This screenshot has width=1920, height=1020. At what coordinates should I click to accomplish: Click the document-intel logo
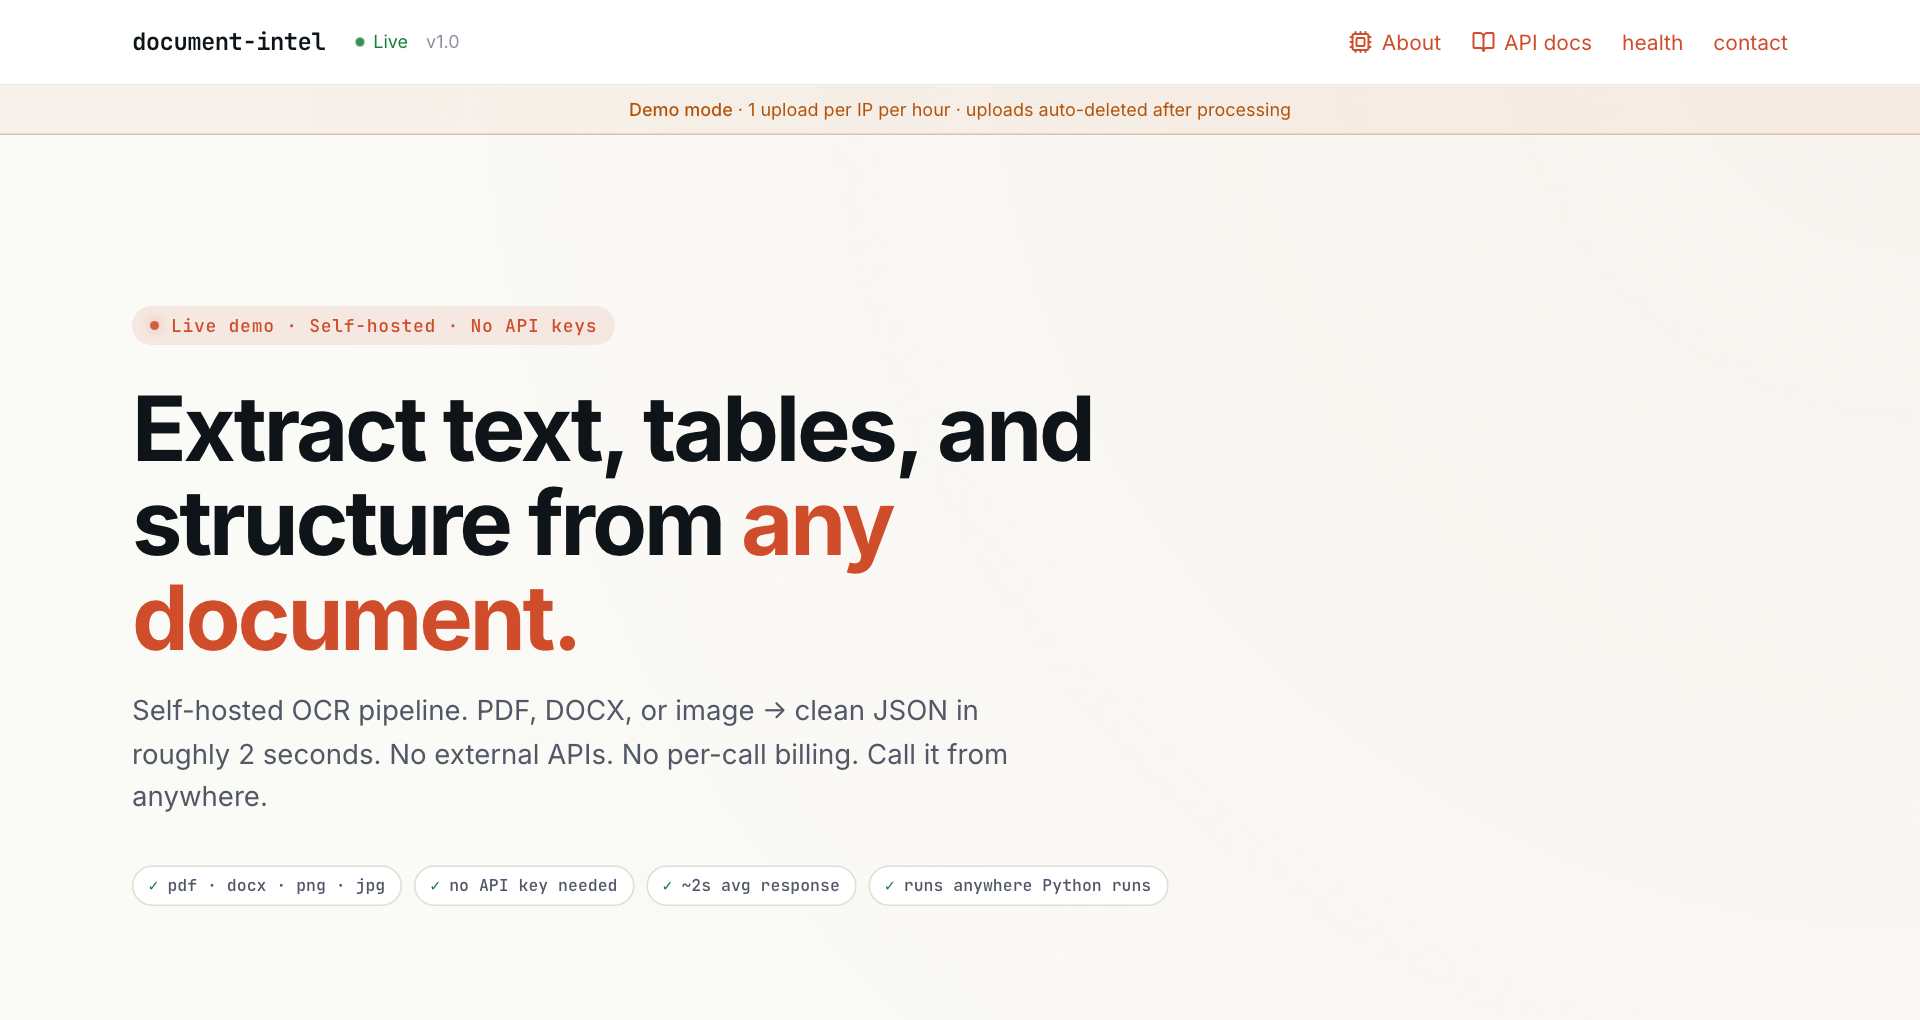(x=229, y=42)
